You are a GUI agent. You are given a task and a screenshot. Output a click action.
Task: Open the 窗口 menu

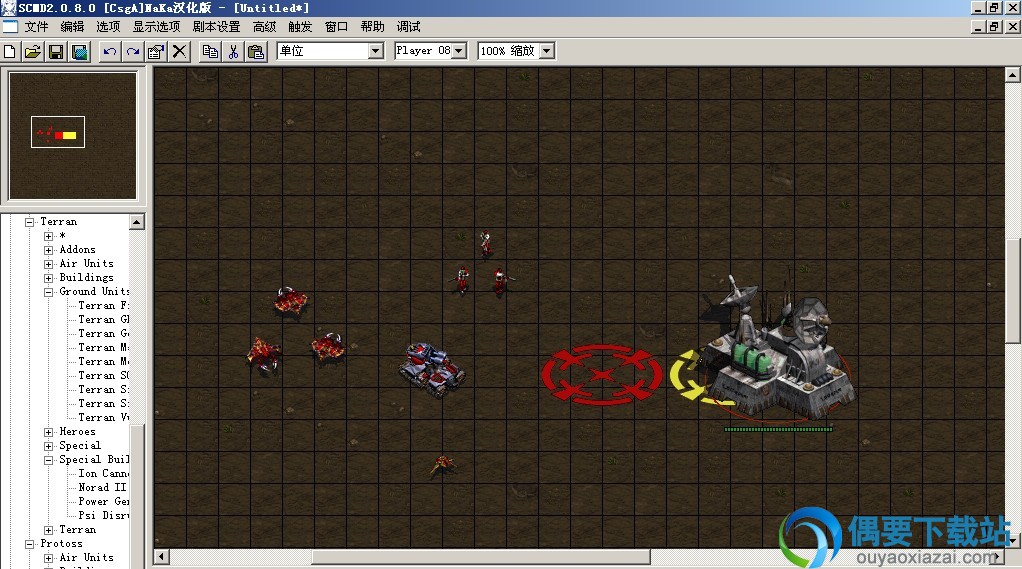coord(336,27)
